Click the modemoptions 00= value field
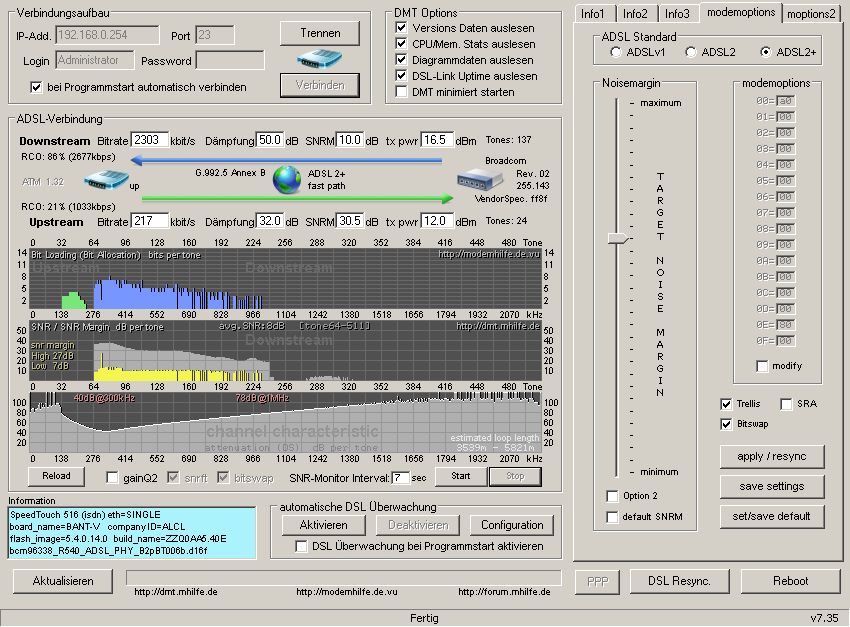The height and width of the screenshot is (627, 850). click(x=785, y=101)
